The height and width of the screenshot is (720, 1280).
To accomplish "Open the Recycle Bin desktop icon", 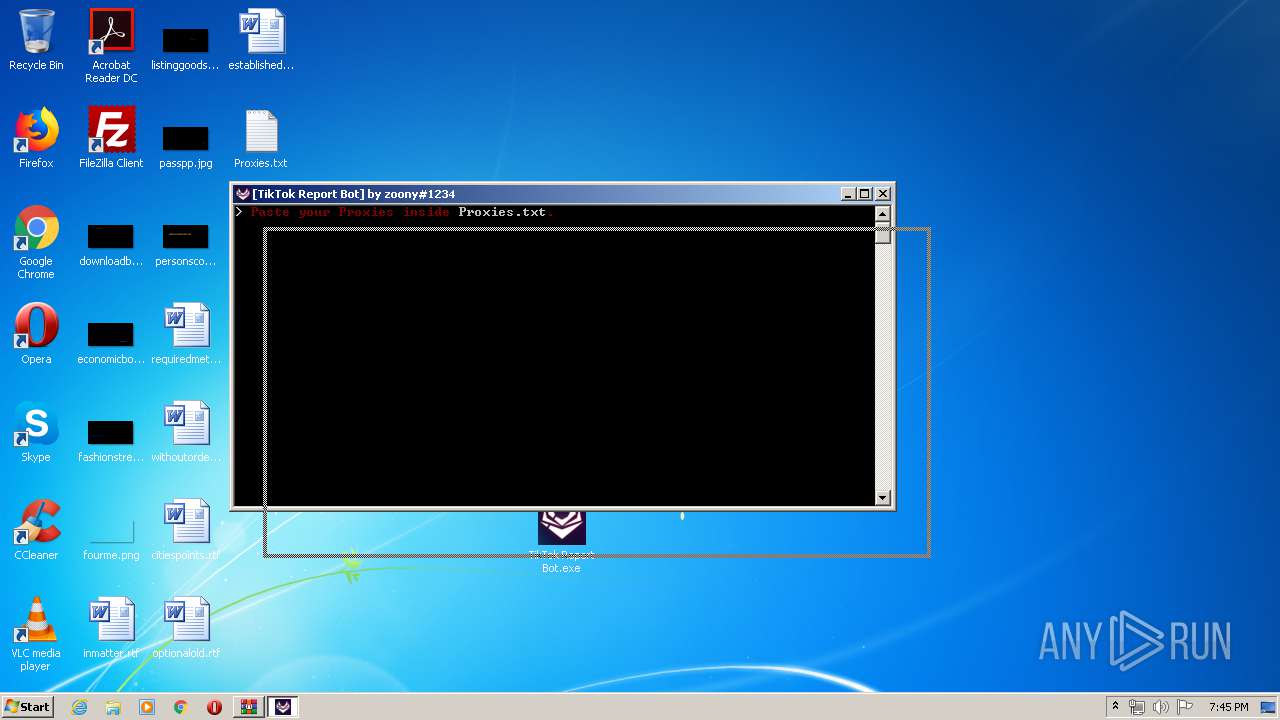I will point(36,40).
